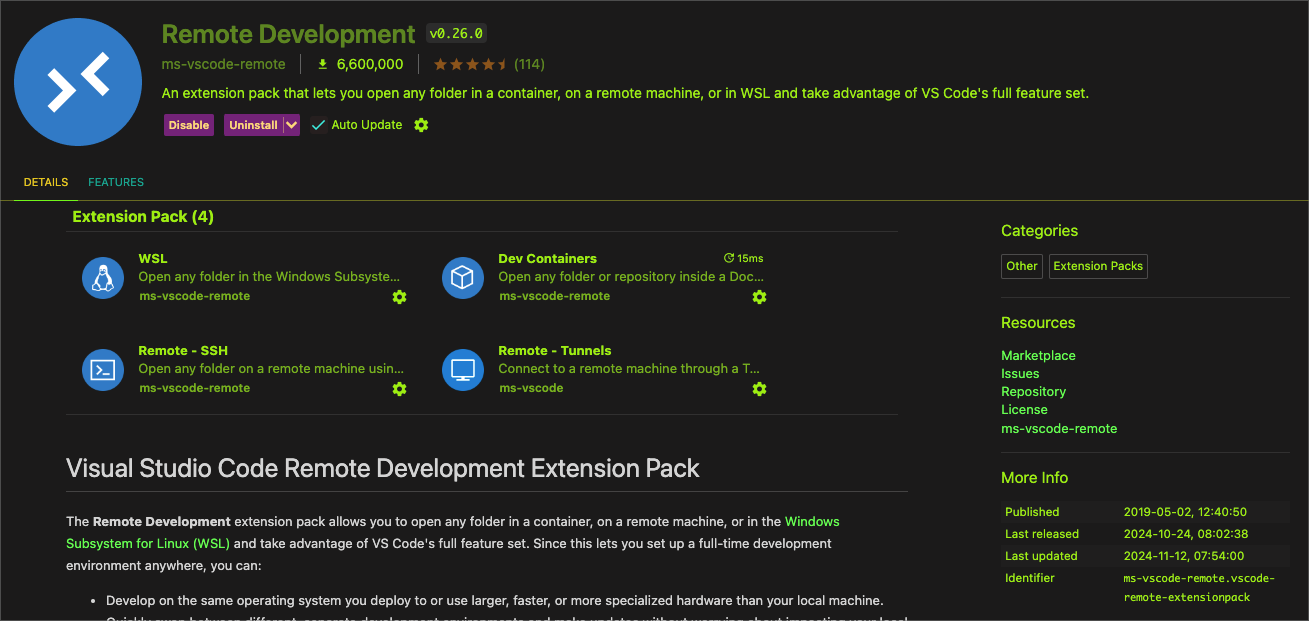The width and height of the screenshot is (1309, 621).
Task: Disable the Remote Development extension
Action: [x=189, y=125]
